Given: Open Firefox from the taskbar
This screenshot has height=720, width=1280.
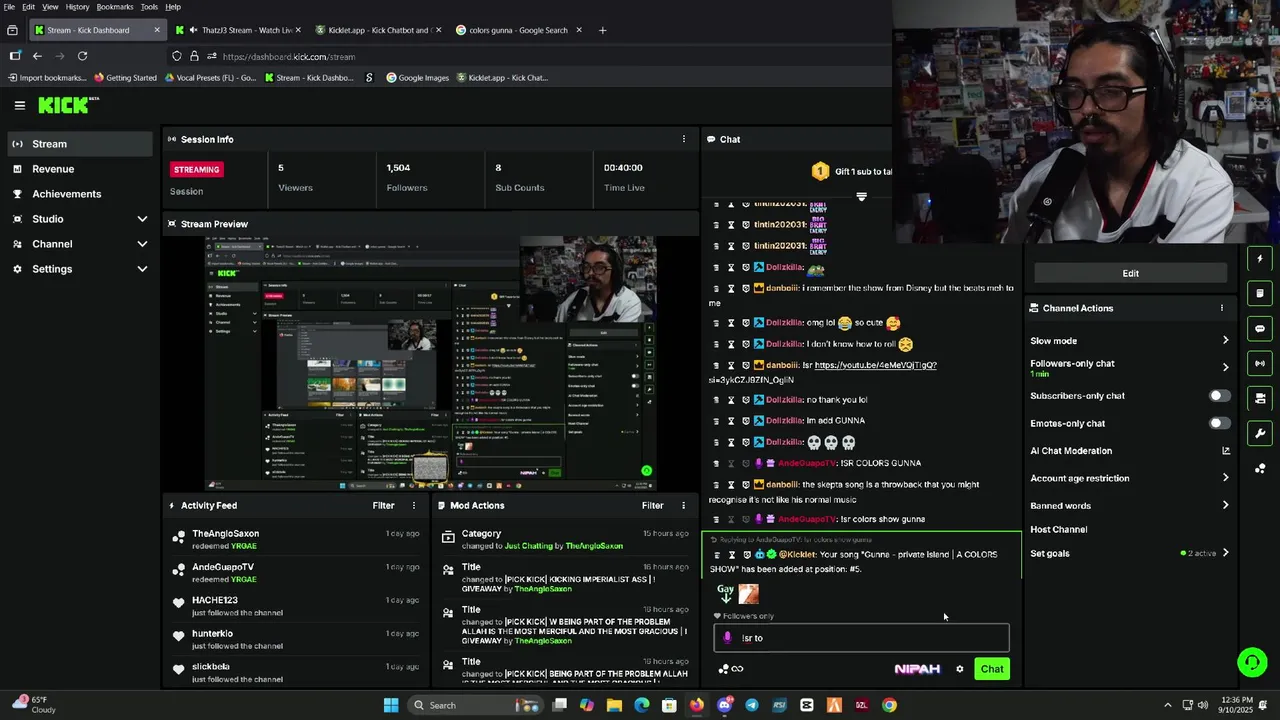Looking at the screenshot, I should click(696, 705).
